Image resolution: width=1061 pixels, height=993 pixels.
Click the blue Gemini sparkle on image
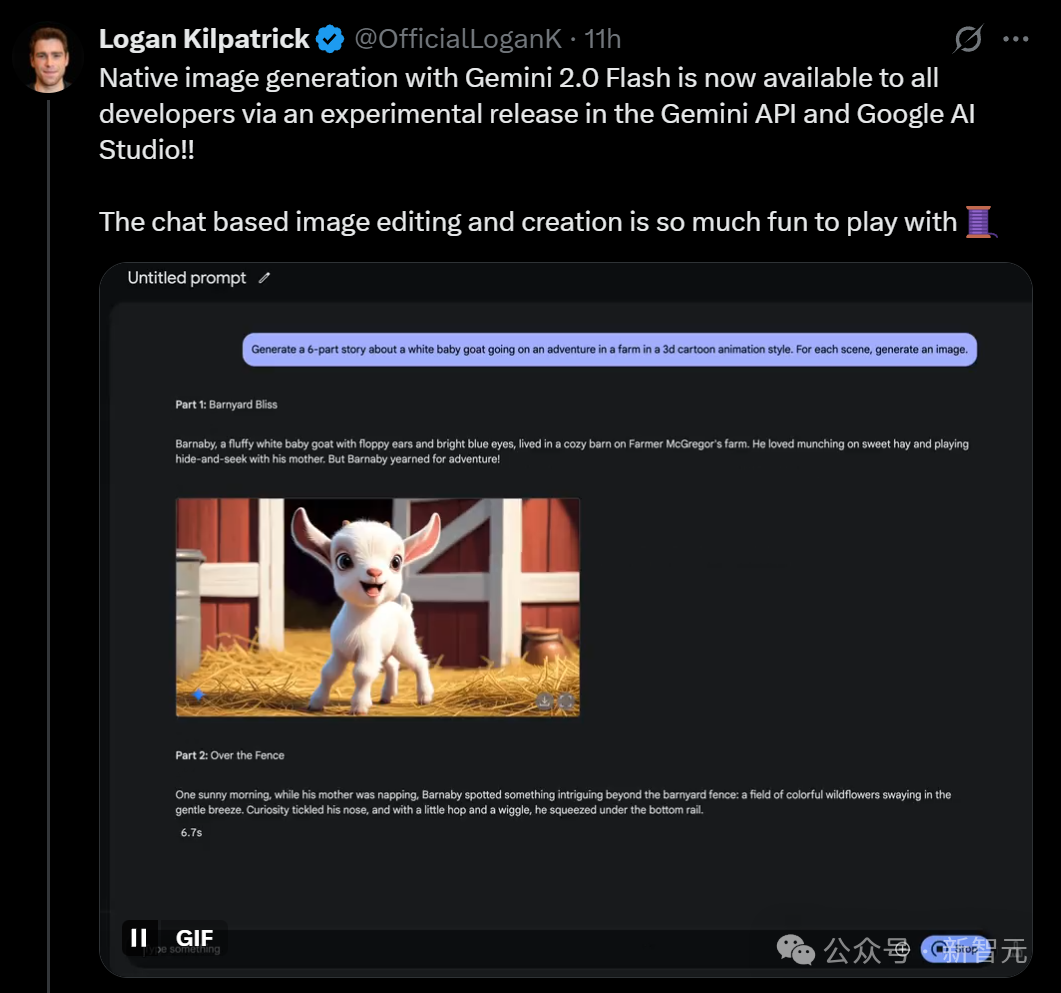[198, 695]
